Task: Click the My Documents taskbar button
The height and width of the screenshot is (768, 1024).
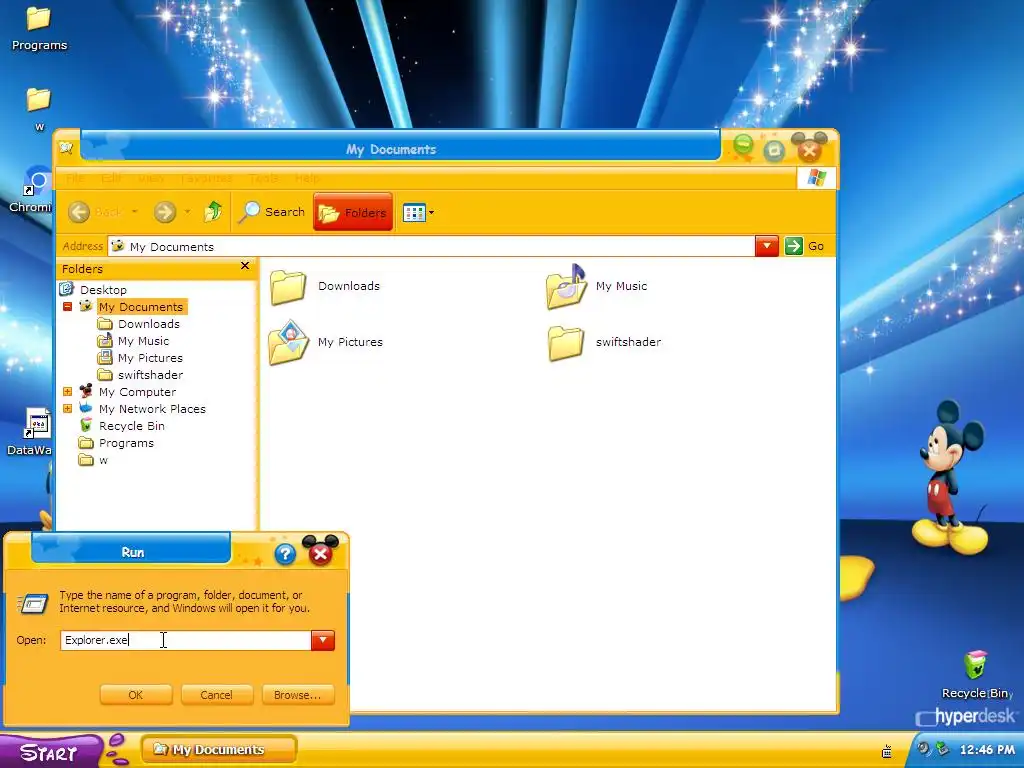Action: pyautogui.click(x=219, y=750)
